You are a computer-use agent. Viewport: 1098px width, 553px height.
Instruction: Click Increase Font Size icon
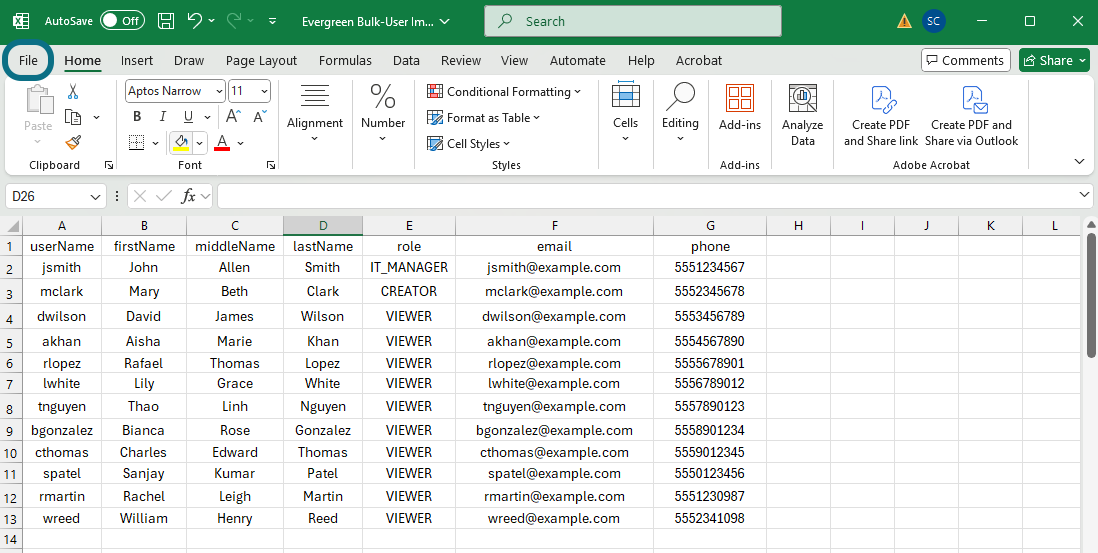[234, 116]
